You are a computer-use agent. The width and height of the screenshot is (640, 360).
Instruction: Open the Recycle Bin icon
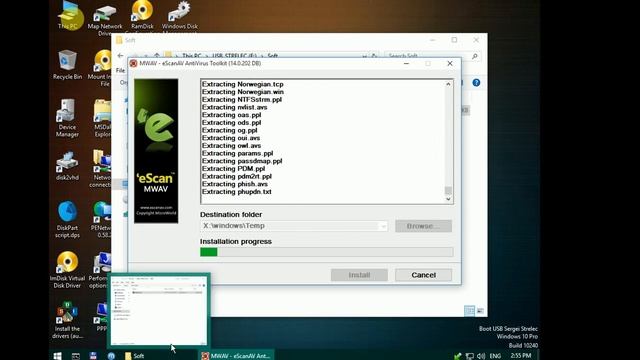[67, 64]
